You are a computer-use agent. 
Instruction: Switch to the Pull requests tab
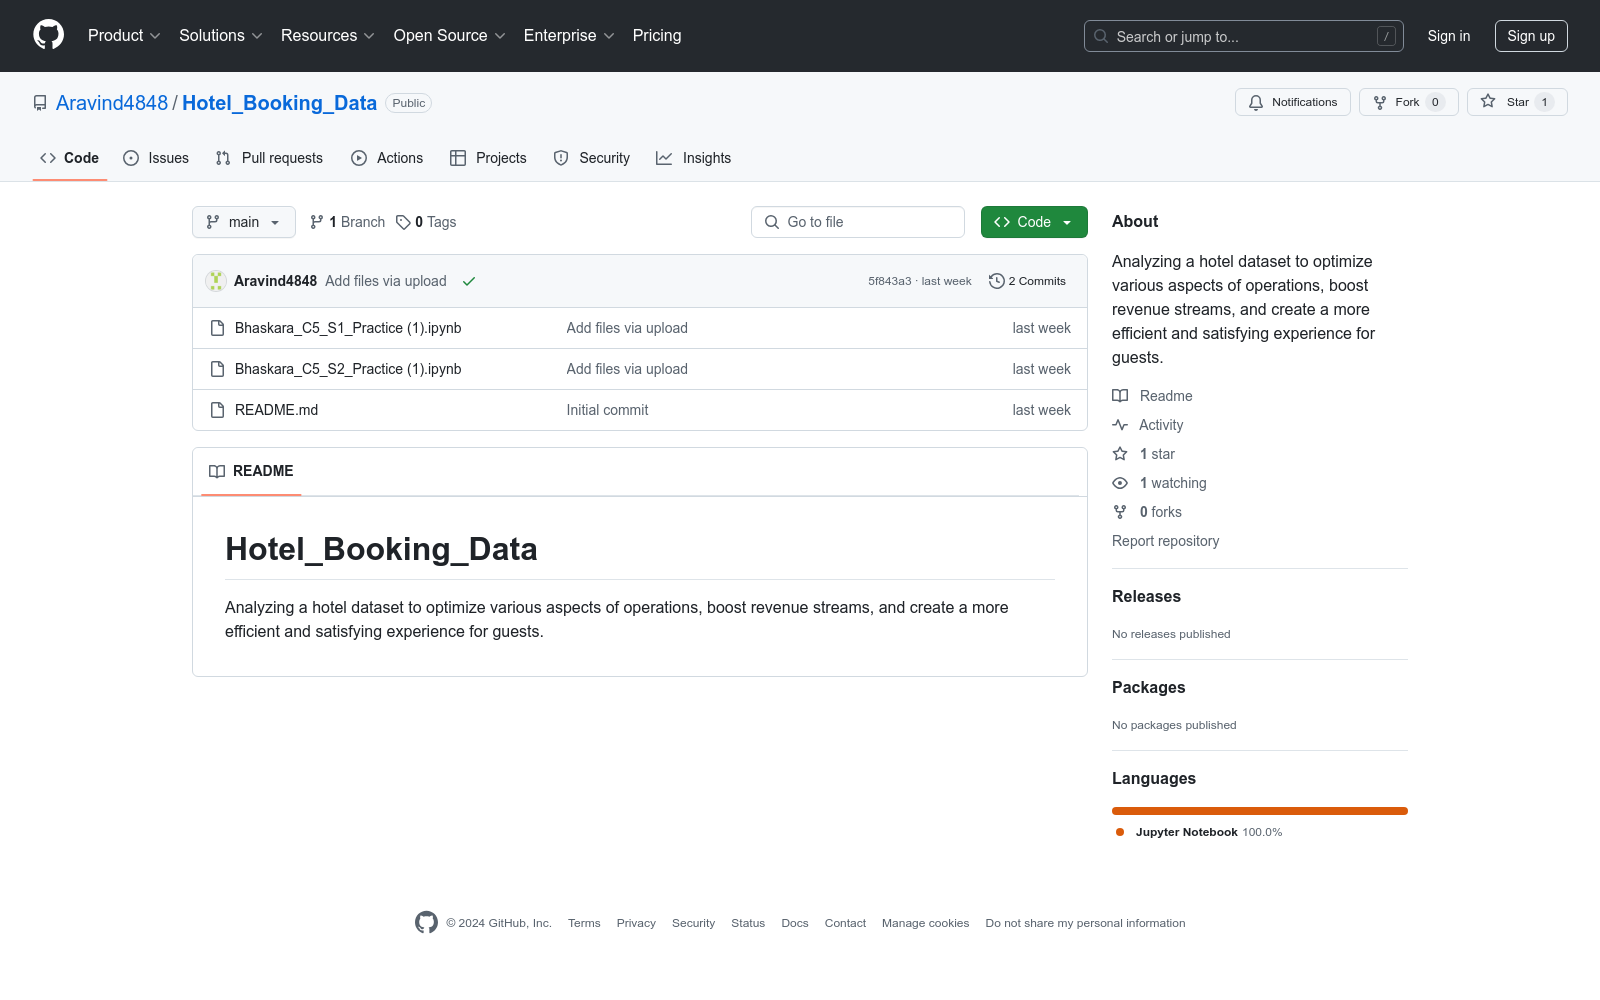click(x=269, y=158)
